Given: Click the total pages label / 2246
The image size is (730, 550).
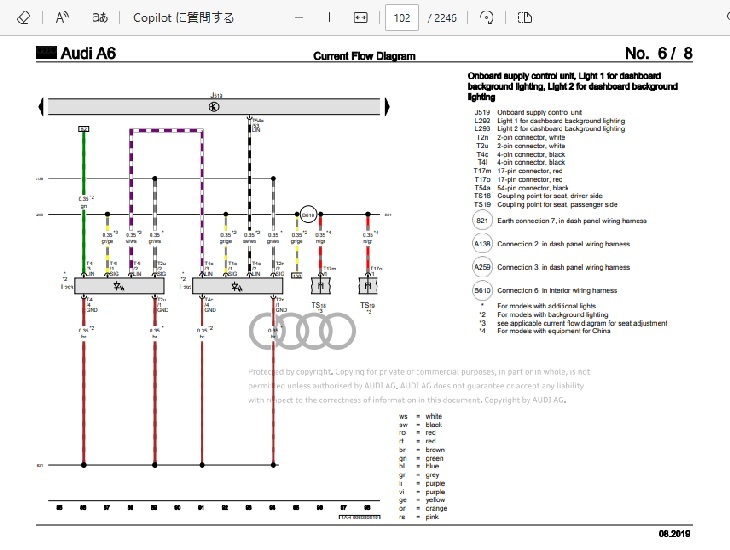Looking at the screenshot, I should point(442,18).
